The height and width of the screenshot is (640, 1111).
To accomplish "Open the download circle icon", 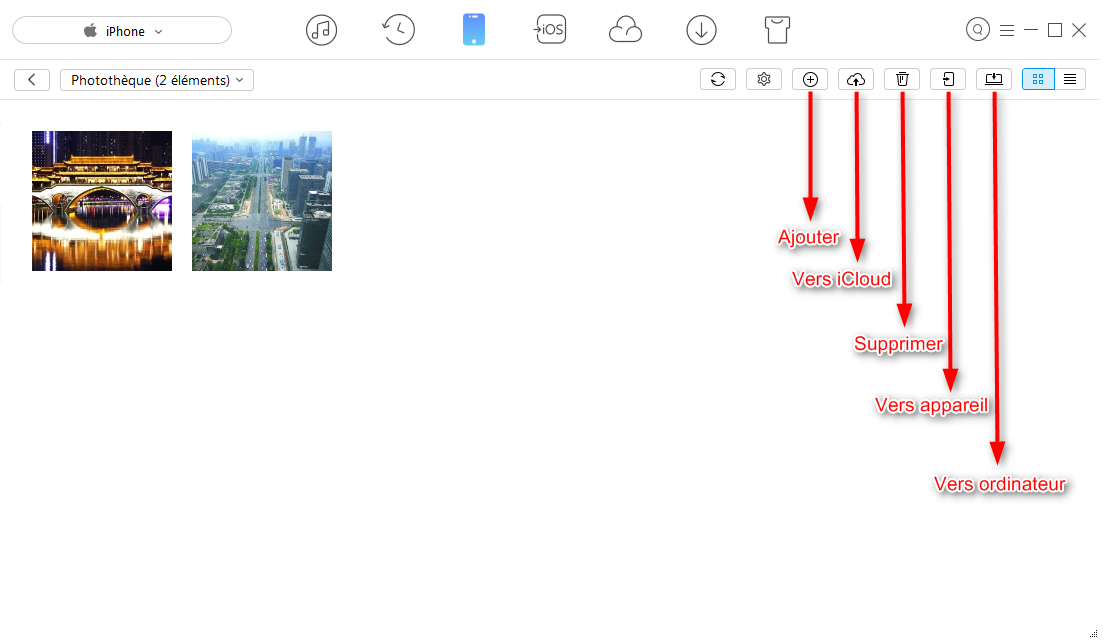I will click(701, 30).
